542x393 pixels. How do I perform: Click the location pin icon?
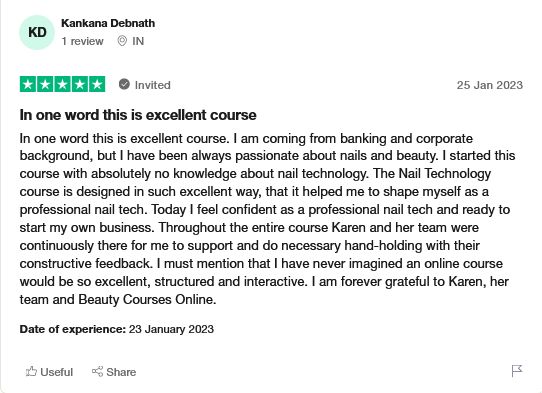coord(122,41)
